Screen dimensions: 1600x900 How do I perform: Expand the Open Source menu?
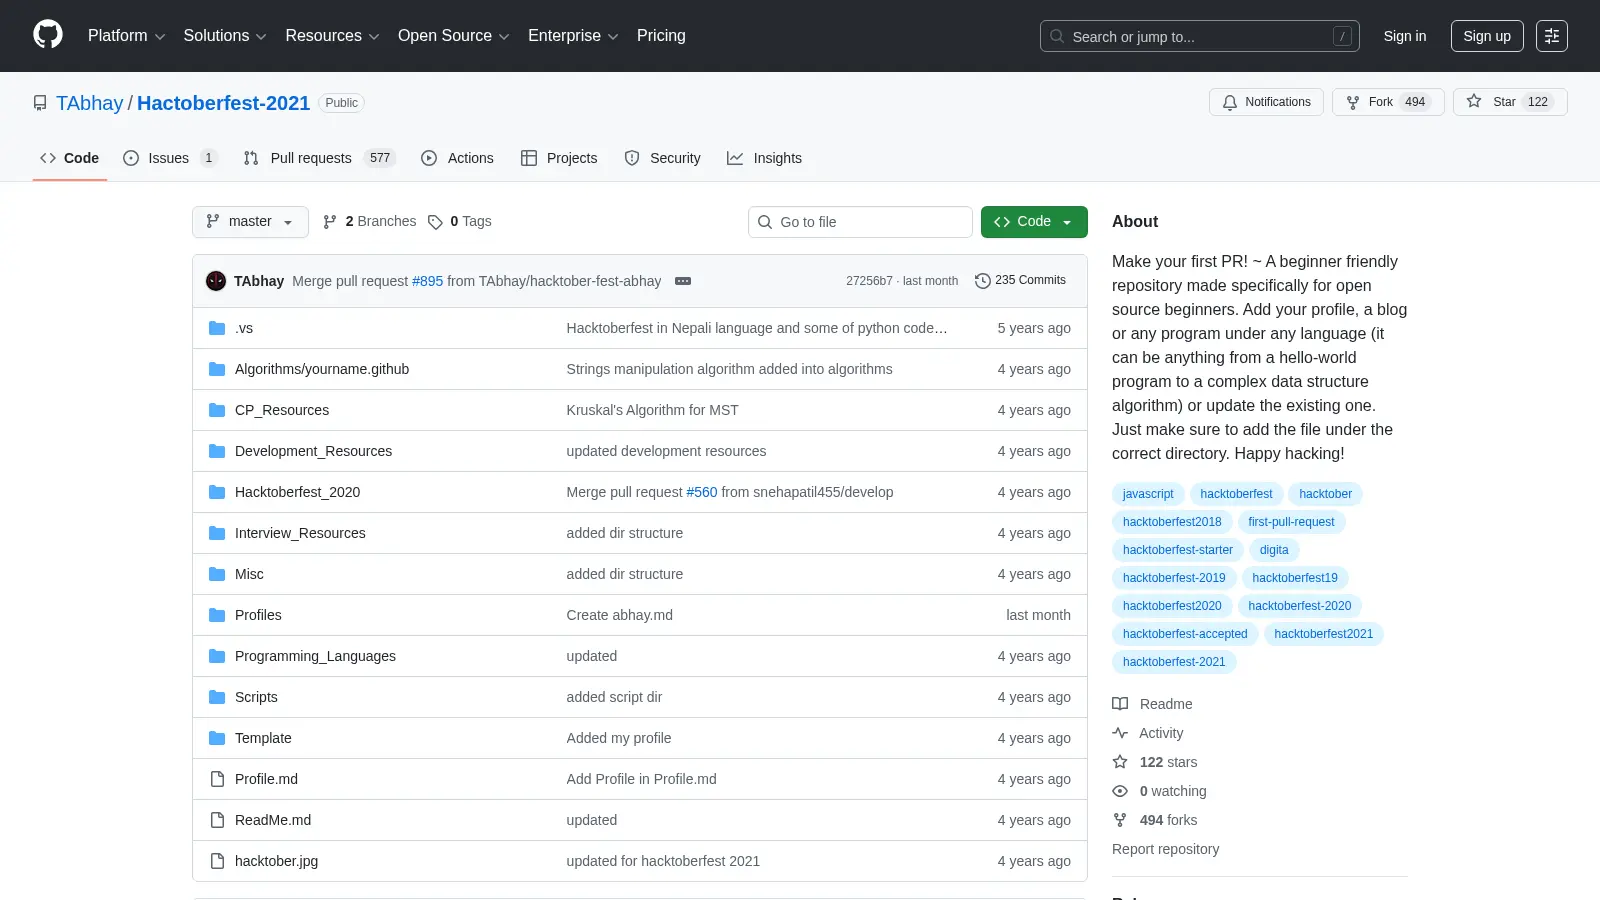(454, 36)
